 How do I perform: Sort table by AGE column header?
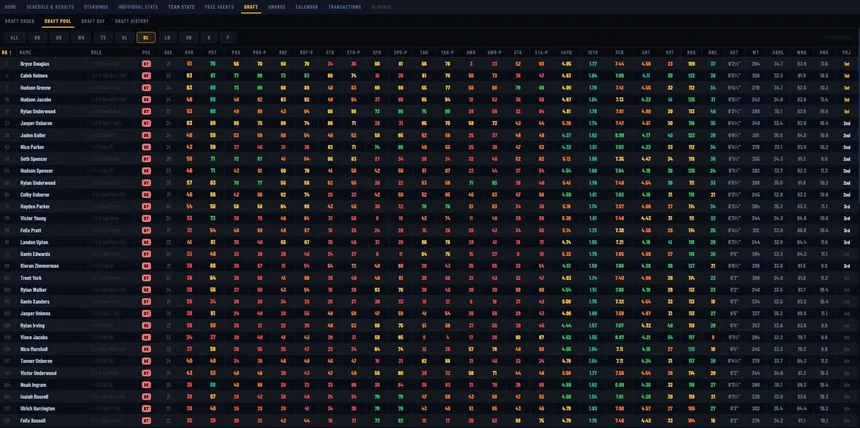pyautogui.click(x=168, y=53)
